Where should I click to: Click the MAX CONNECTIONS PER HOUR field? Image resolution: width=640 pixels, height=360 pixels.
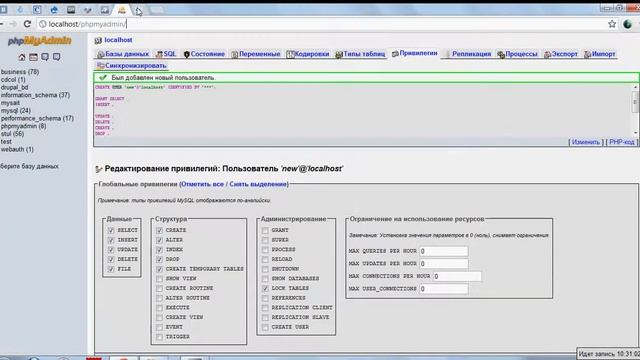(x=457, y=276)
